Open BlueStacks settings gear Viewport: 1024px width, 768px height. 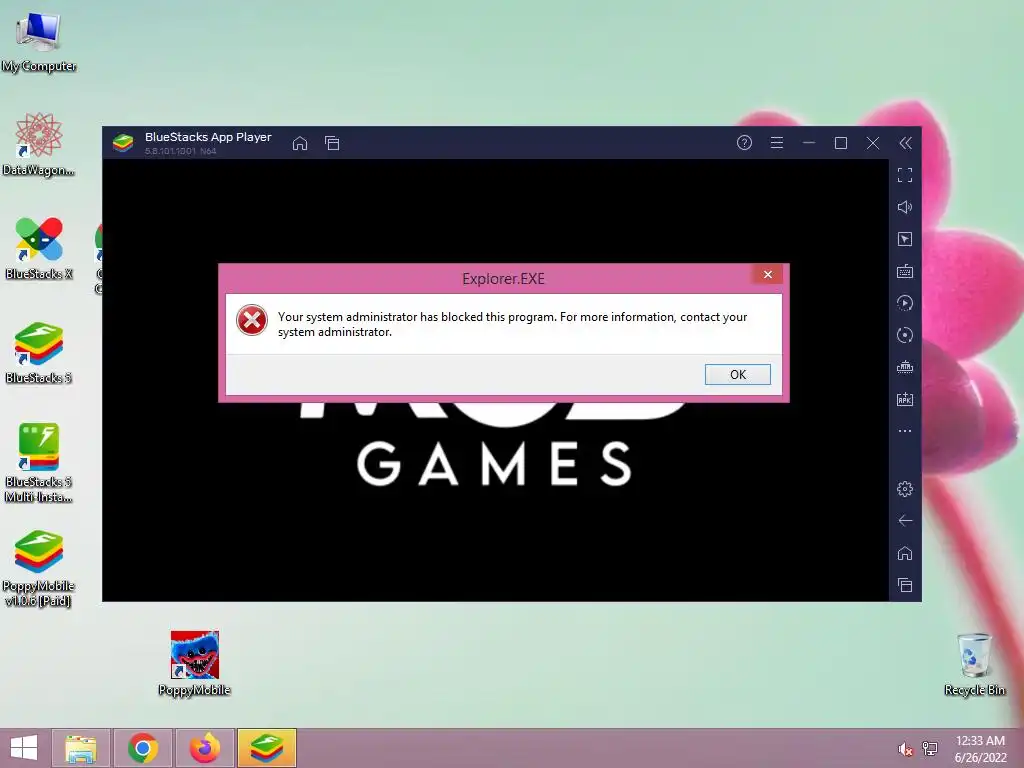click(x=904, y=488)
